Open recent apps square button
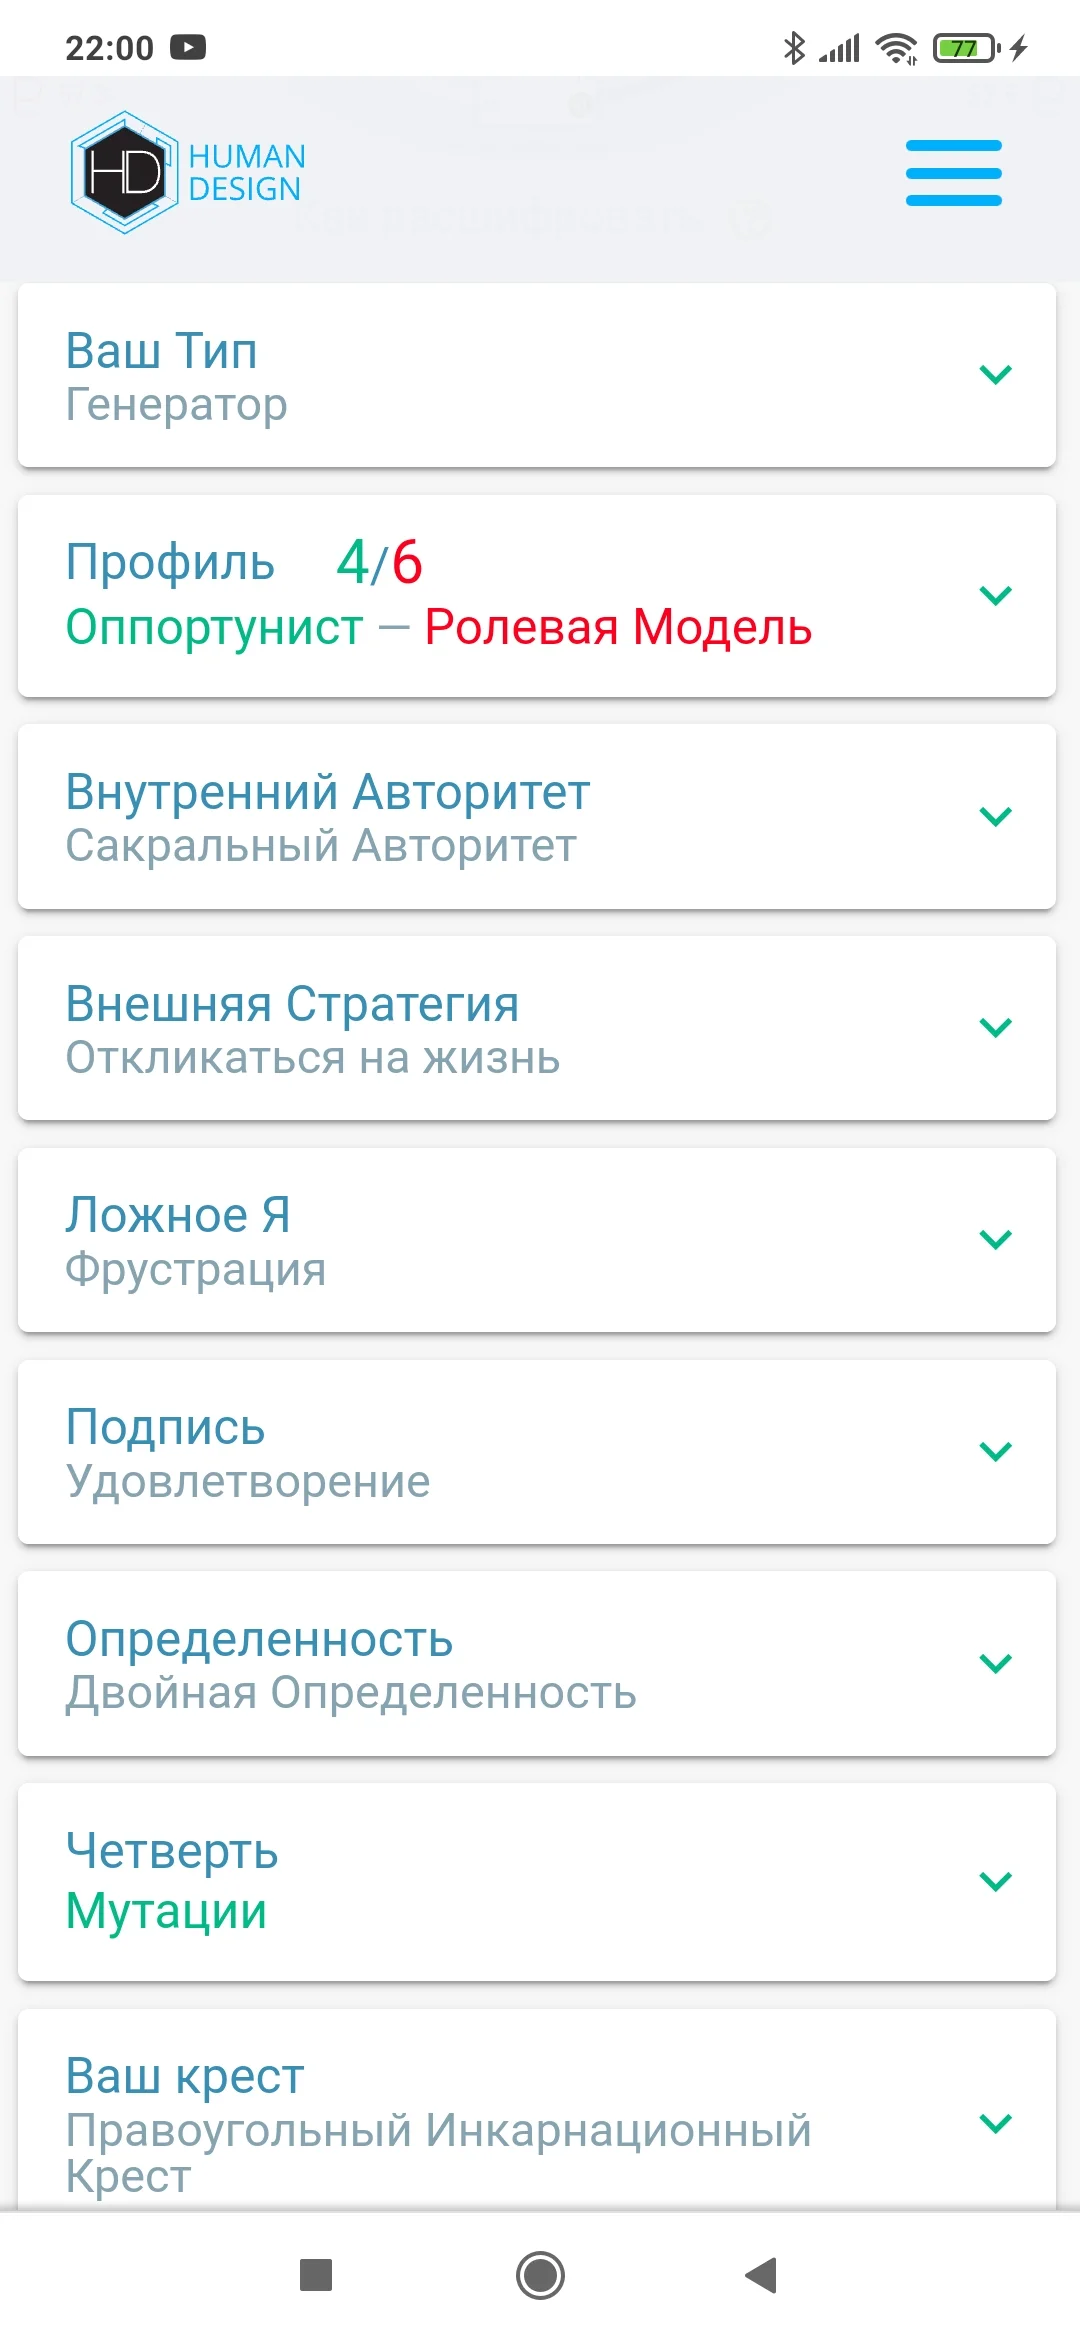Image resolution: width=1080 pixels, height=2340 pixels. (x=316, y=2275)
